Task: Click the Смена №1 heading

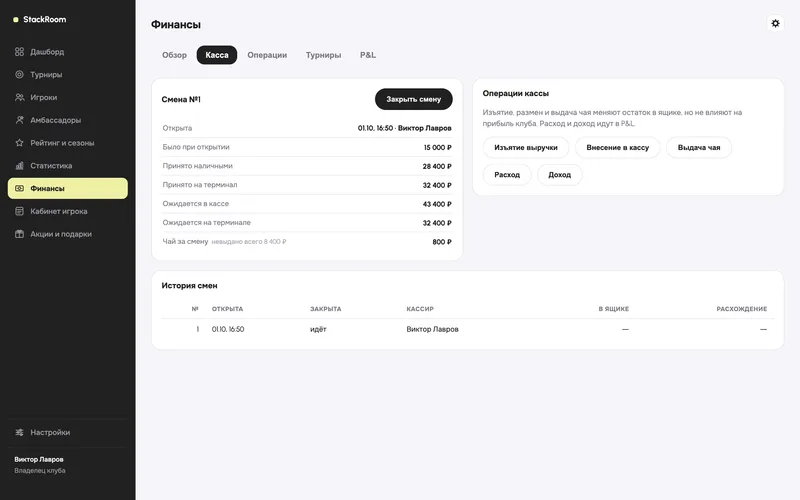Action: pos(181,99)
